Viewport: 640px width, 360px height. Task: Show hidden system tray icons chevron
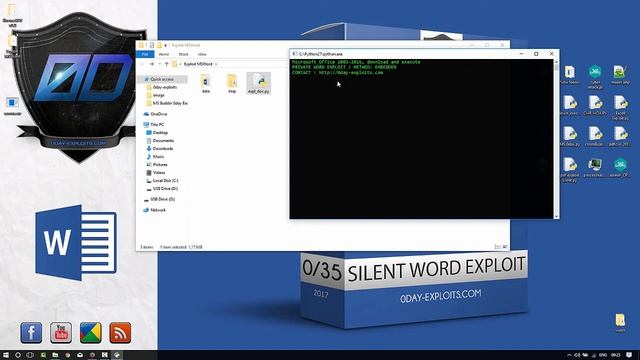[x=569, y=355]
